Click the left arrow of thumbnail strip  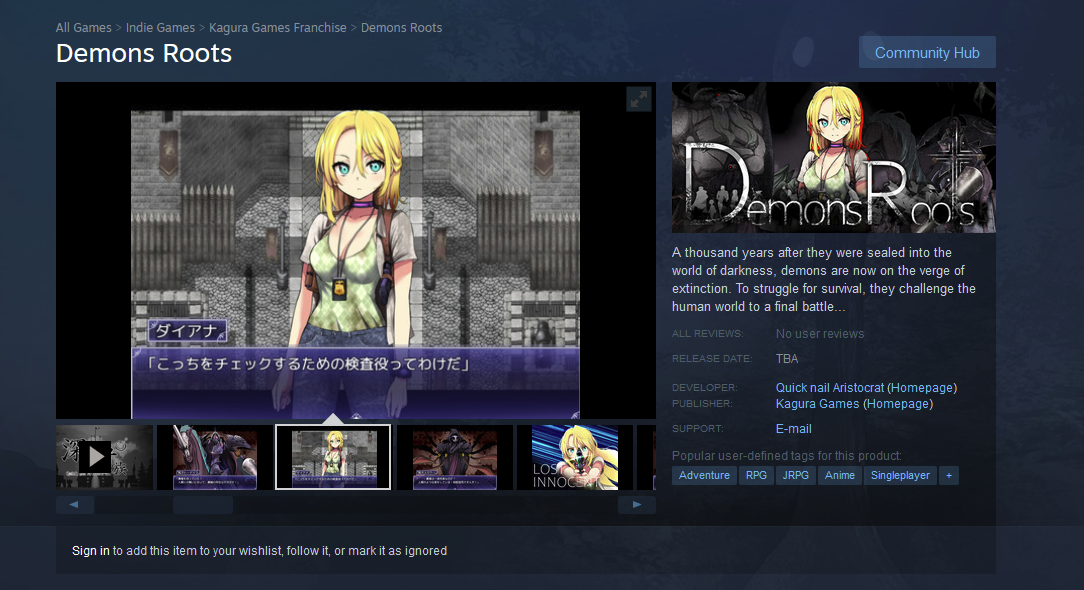(x=75, y=505)
